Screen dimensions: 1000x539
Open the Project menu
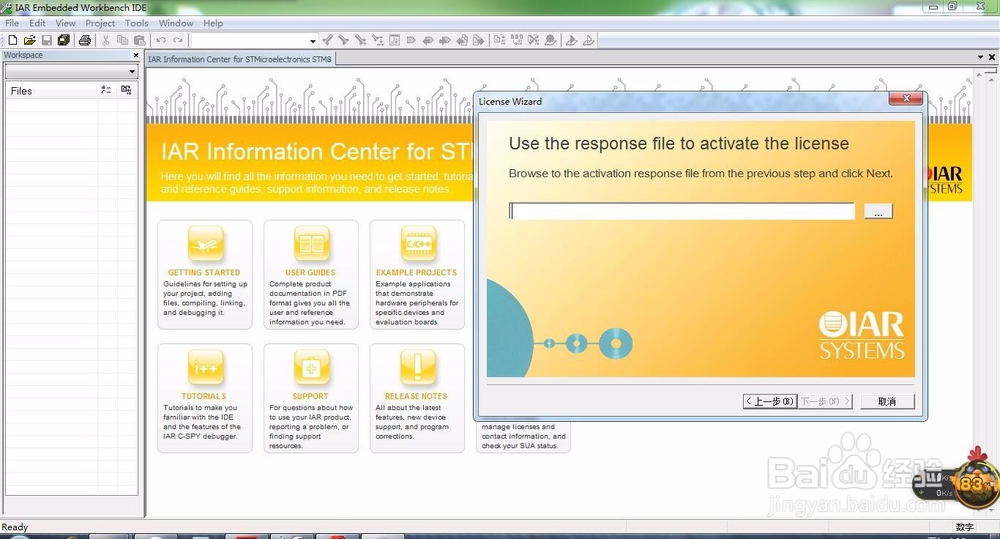pyautogui.click(x=100, y=23)
